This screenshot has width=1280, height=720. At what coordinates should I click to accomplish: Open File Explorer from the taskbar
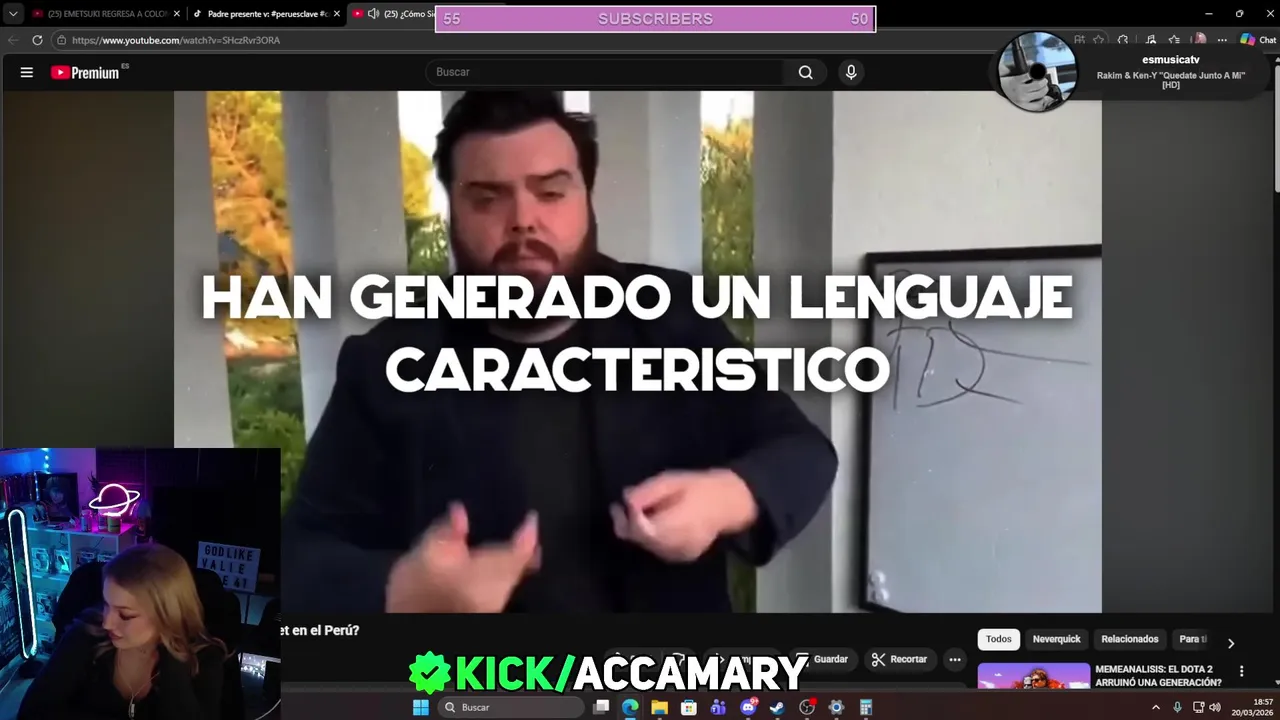(x=659, y=707)
